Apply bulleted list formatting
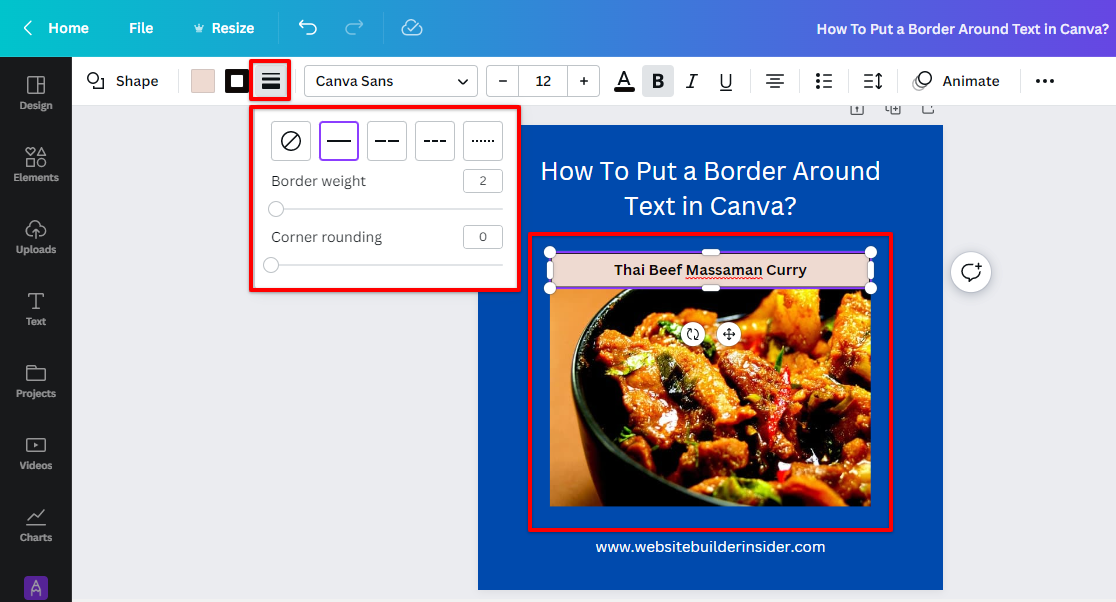This screenshot has width=1116, height=602. point(824,81)
